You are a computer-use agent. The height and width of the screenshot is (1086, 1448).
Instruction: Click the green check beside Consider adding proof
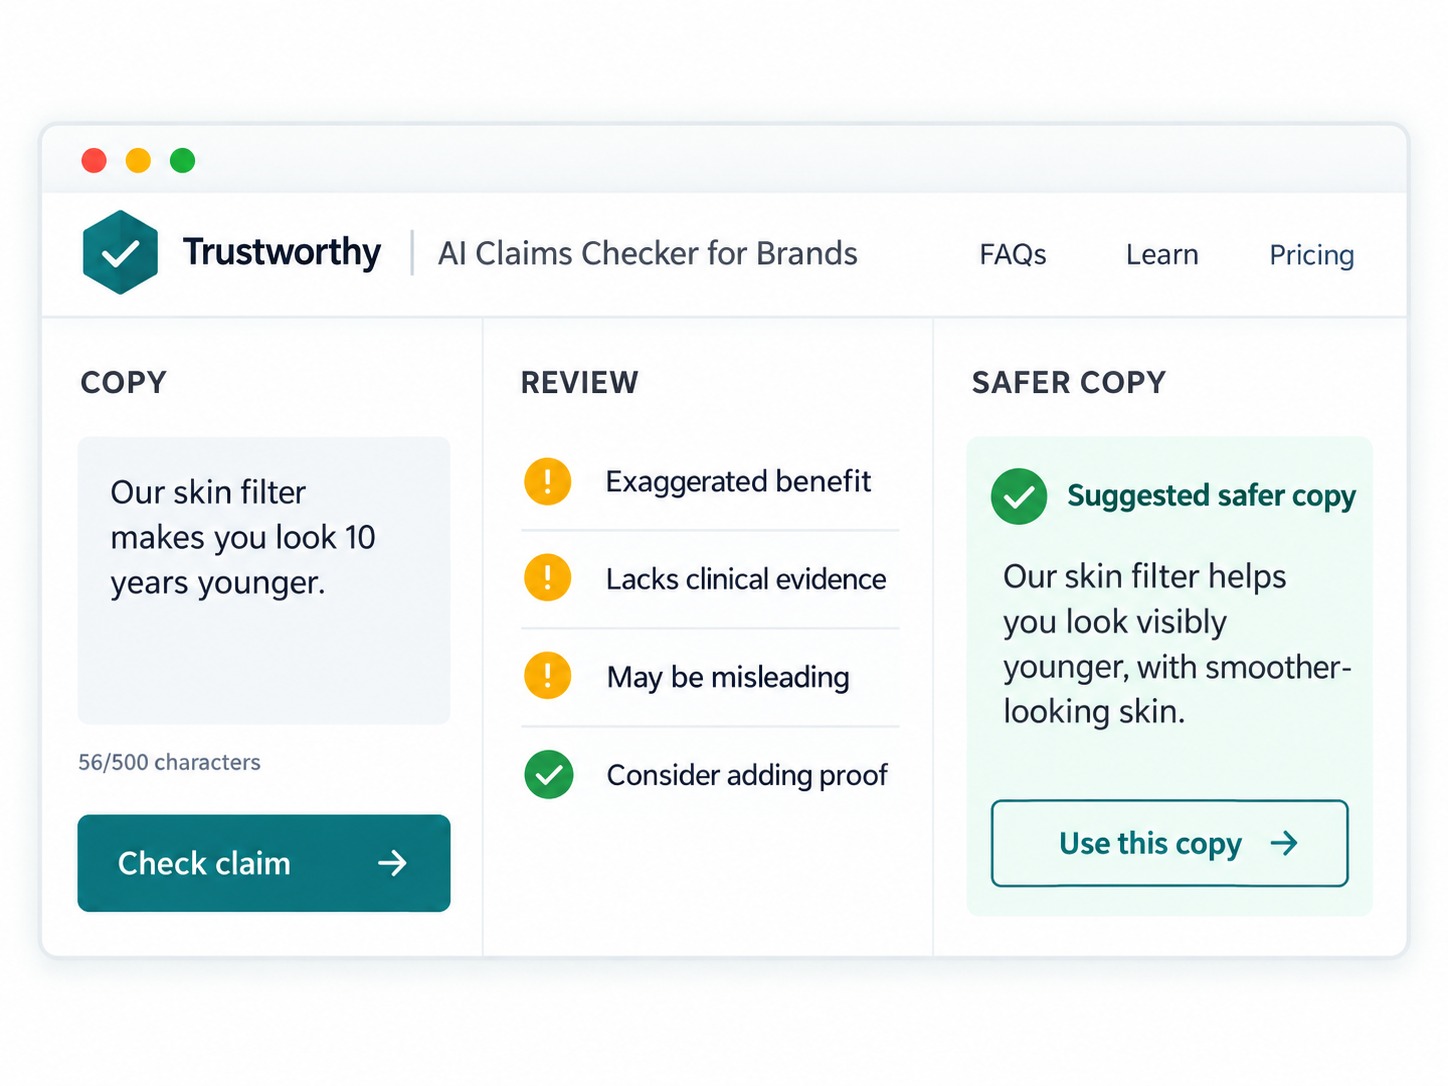pos(549,774)
